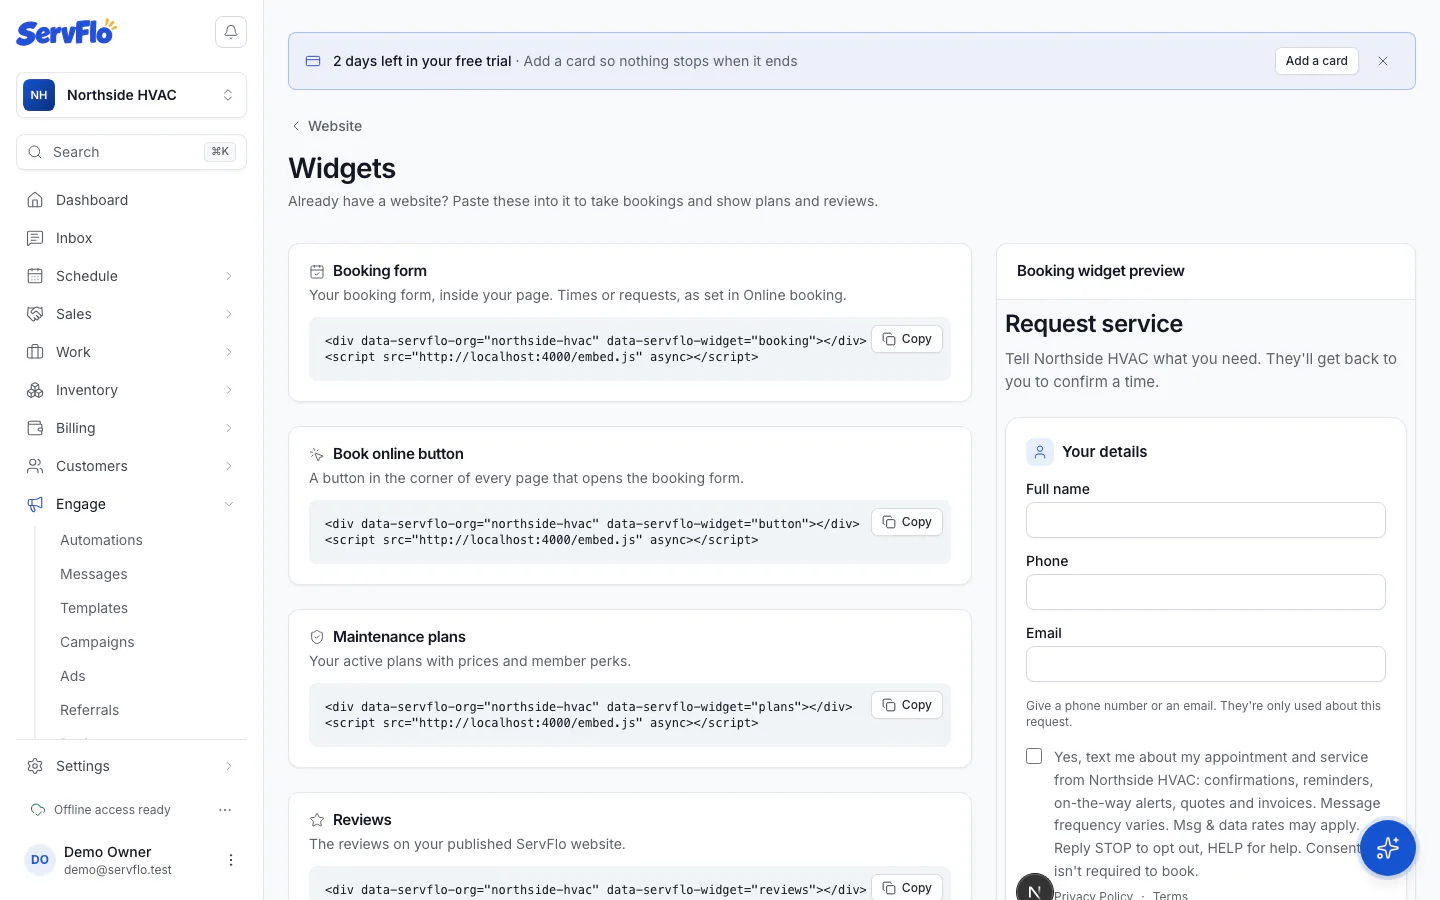Click the Billing wallet icon
The height and width of the screenshot is (900, 1440).
[x=35, y=428]
